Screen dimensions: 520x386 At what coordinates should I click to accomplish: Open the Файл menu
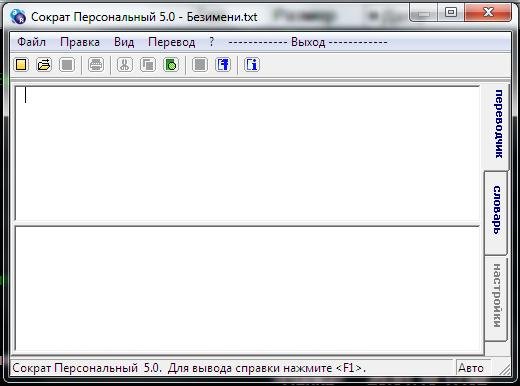pyautogui.click(x=32, y=42)
